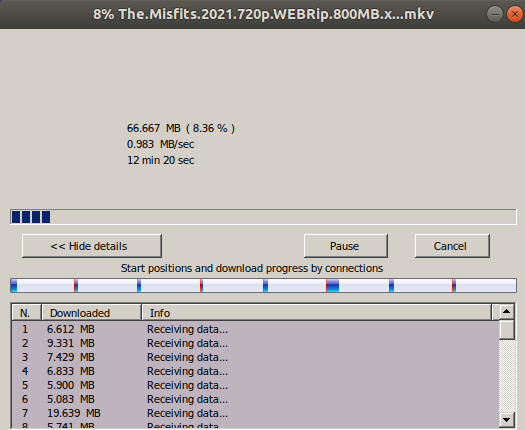This screenshot has height=430, width=525.
Task: Click the scrollbar down arrow
Action: (506, 419)
